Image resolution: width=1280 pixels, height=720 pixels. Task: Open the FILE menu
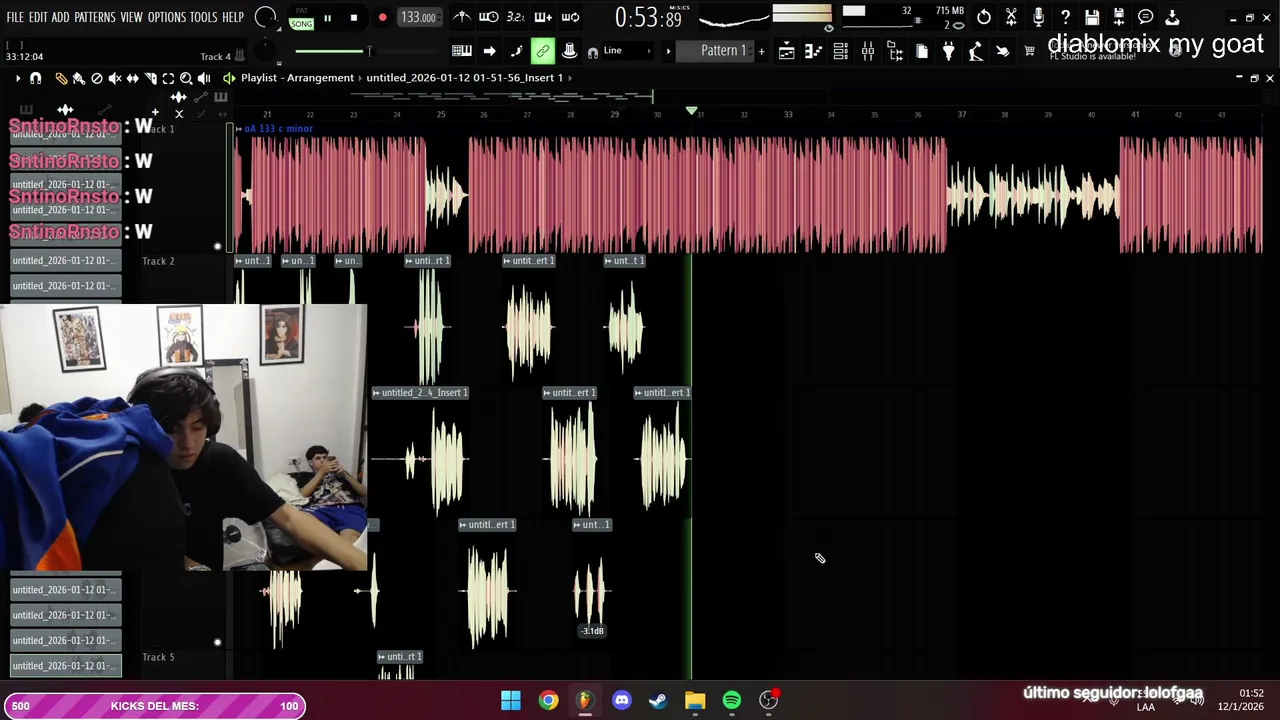pos(15,18)
